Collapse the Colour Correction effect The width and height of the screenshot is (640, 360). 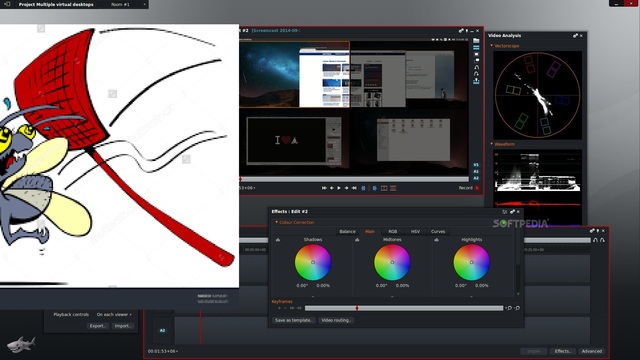[x=276, y=222]
